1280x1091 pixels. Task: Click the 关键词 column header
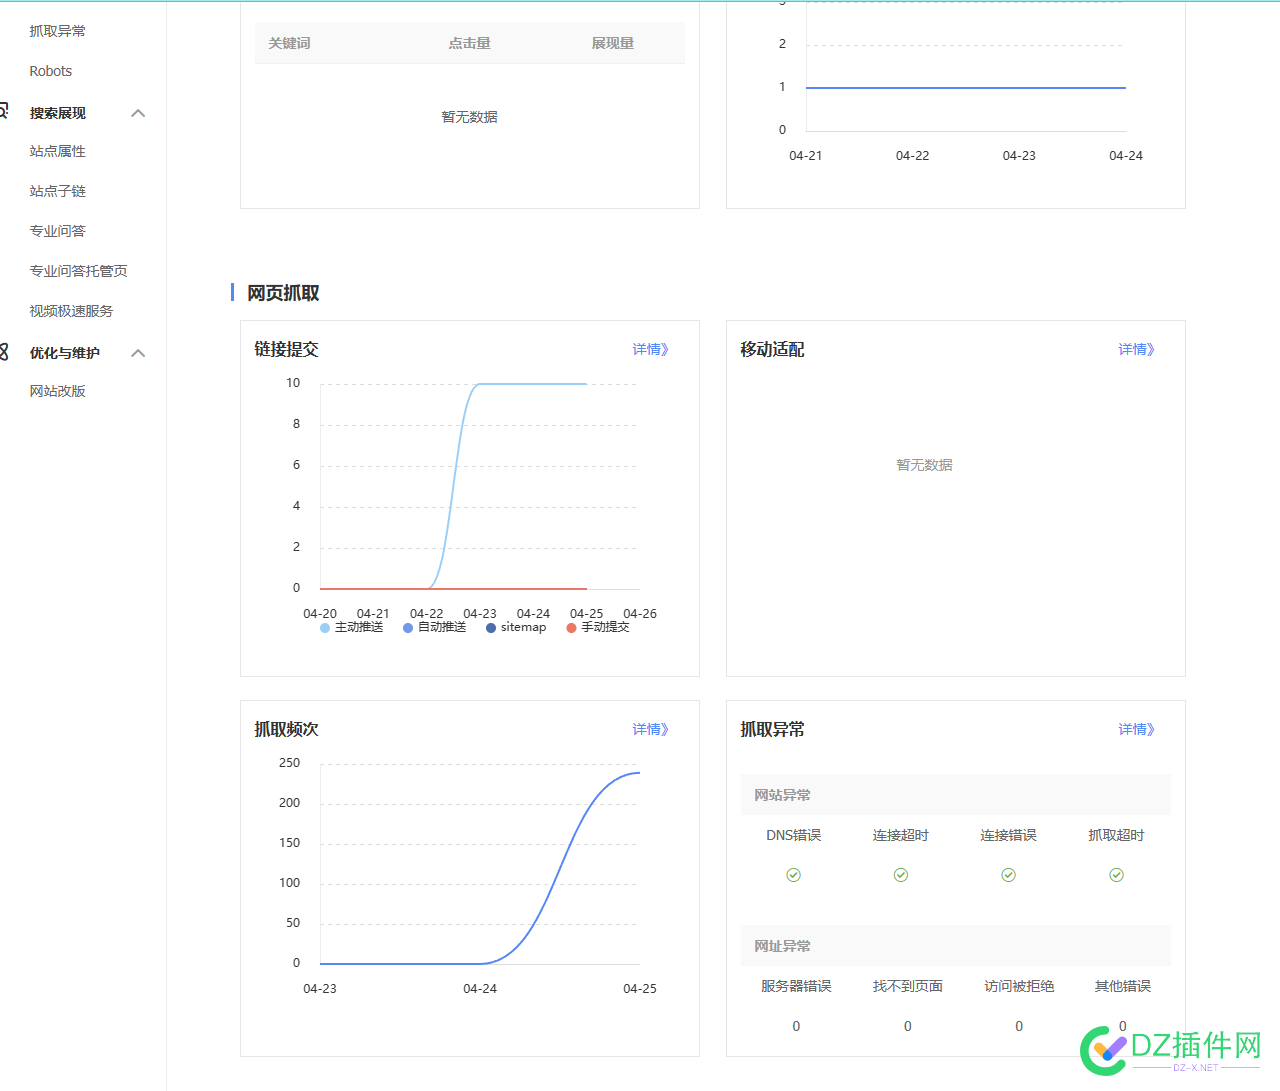289,43
